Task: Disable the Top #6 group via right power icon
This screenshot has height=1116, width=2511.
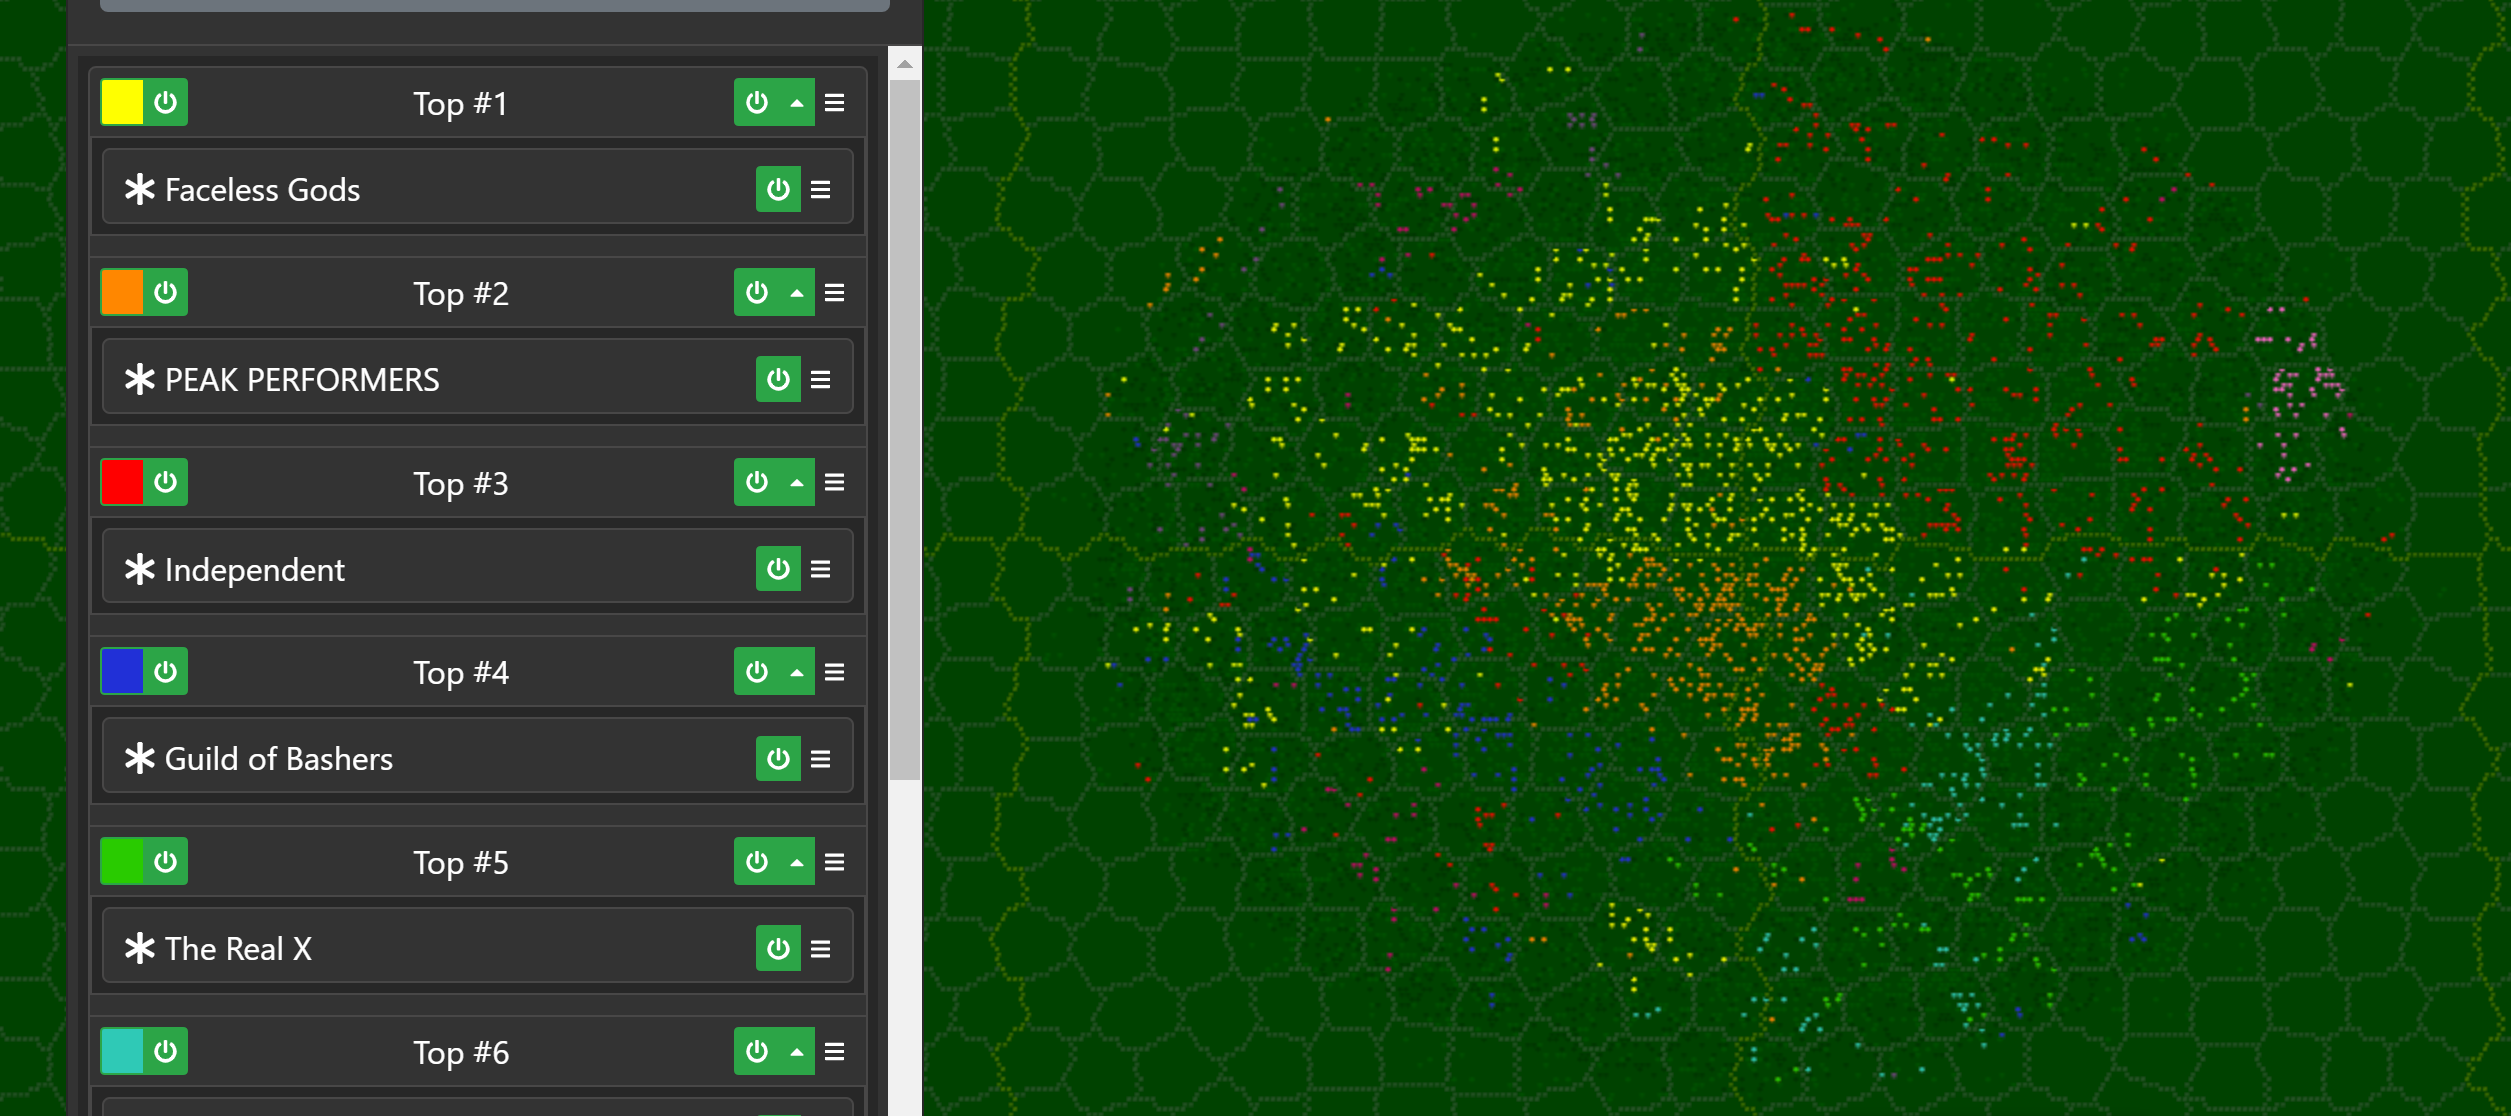Action: [757, 1051]
